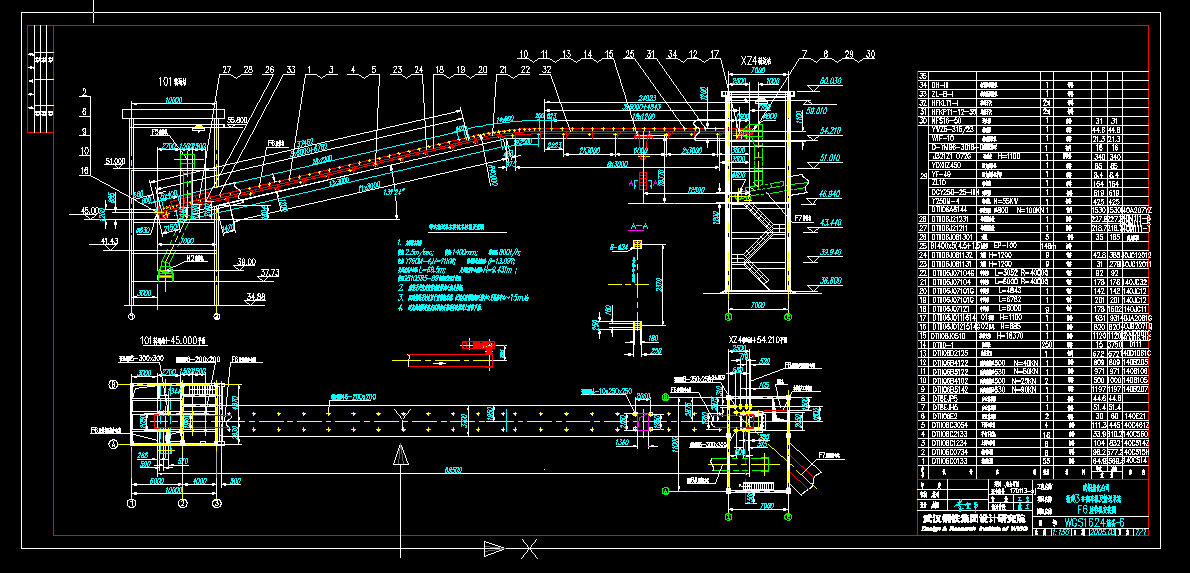Click the YF-49 entry in parts list
This screenshot has width=1190, height=573.
point(941,175)
